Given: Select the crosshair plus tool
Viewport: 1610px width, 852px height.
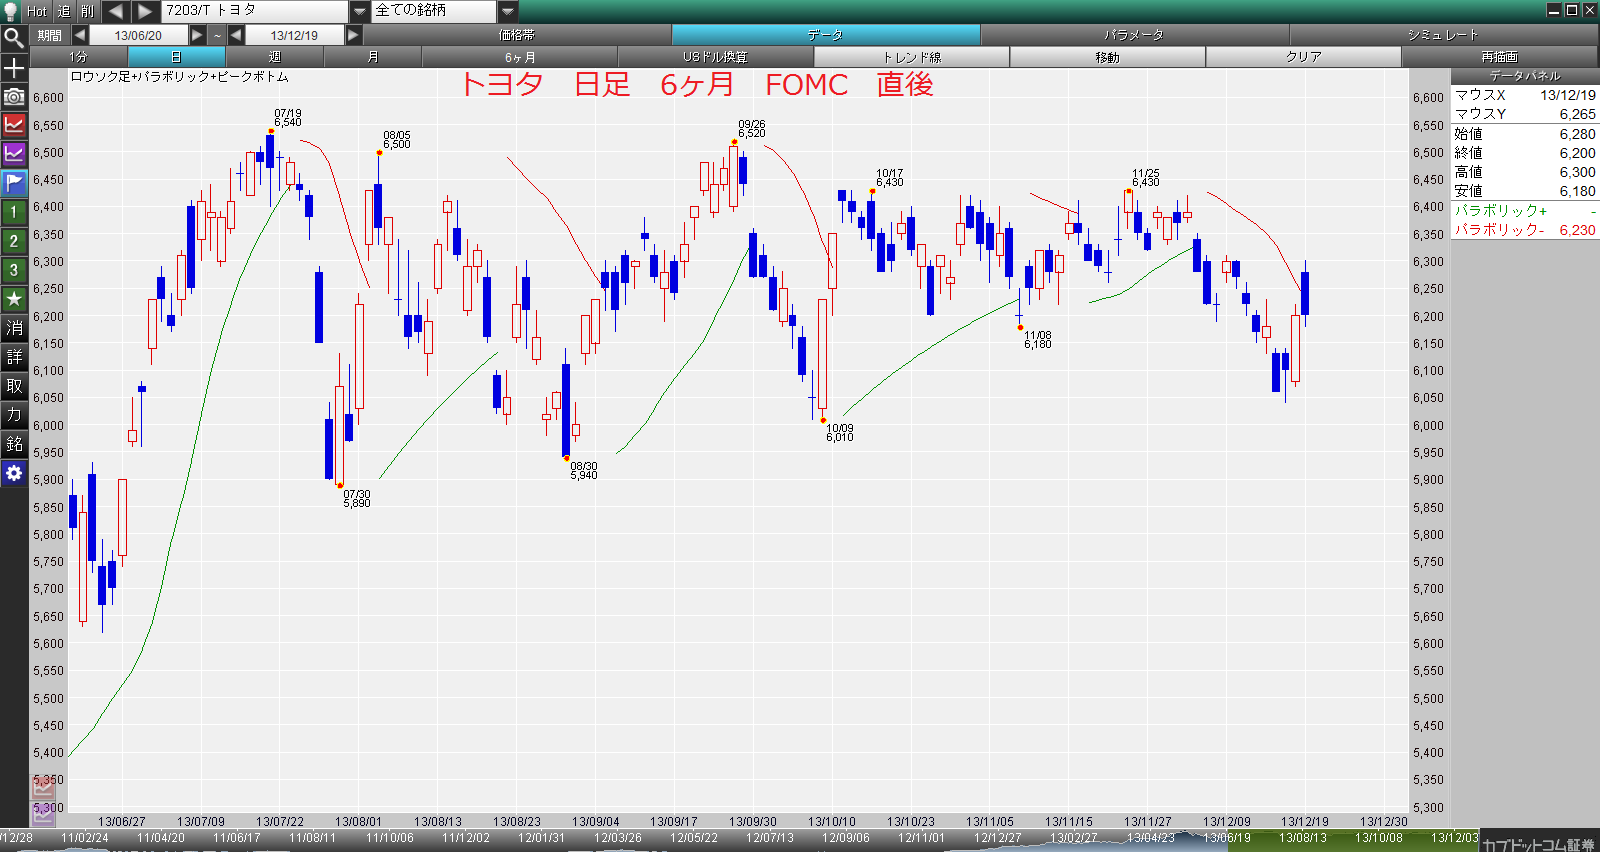Looking at the screenshot, I should pyautogui.click(x=14, y=68).
